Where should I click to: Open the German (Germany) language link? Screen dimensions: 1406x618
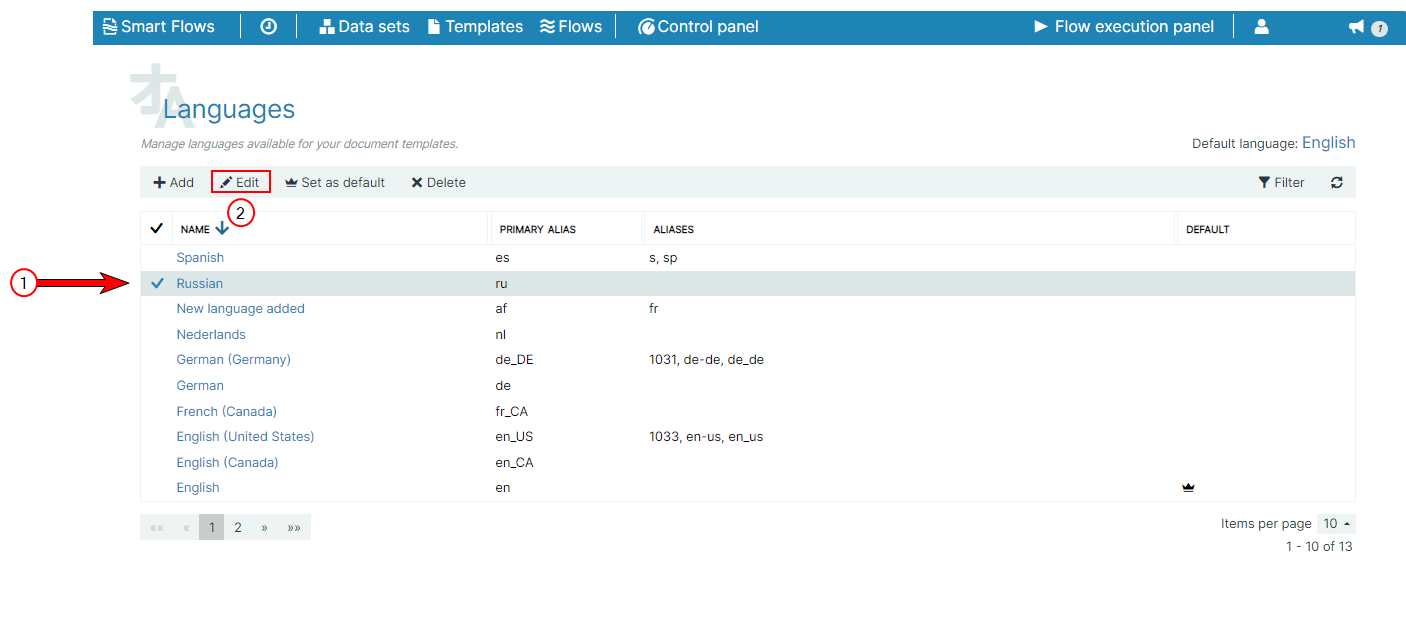[x=233, y=360]
